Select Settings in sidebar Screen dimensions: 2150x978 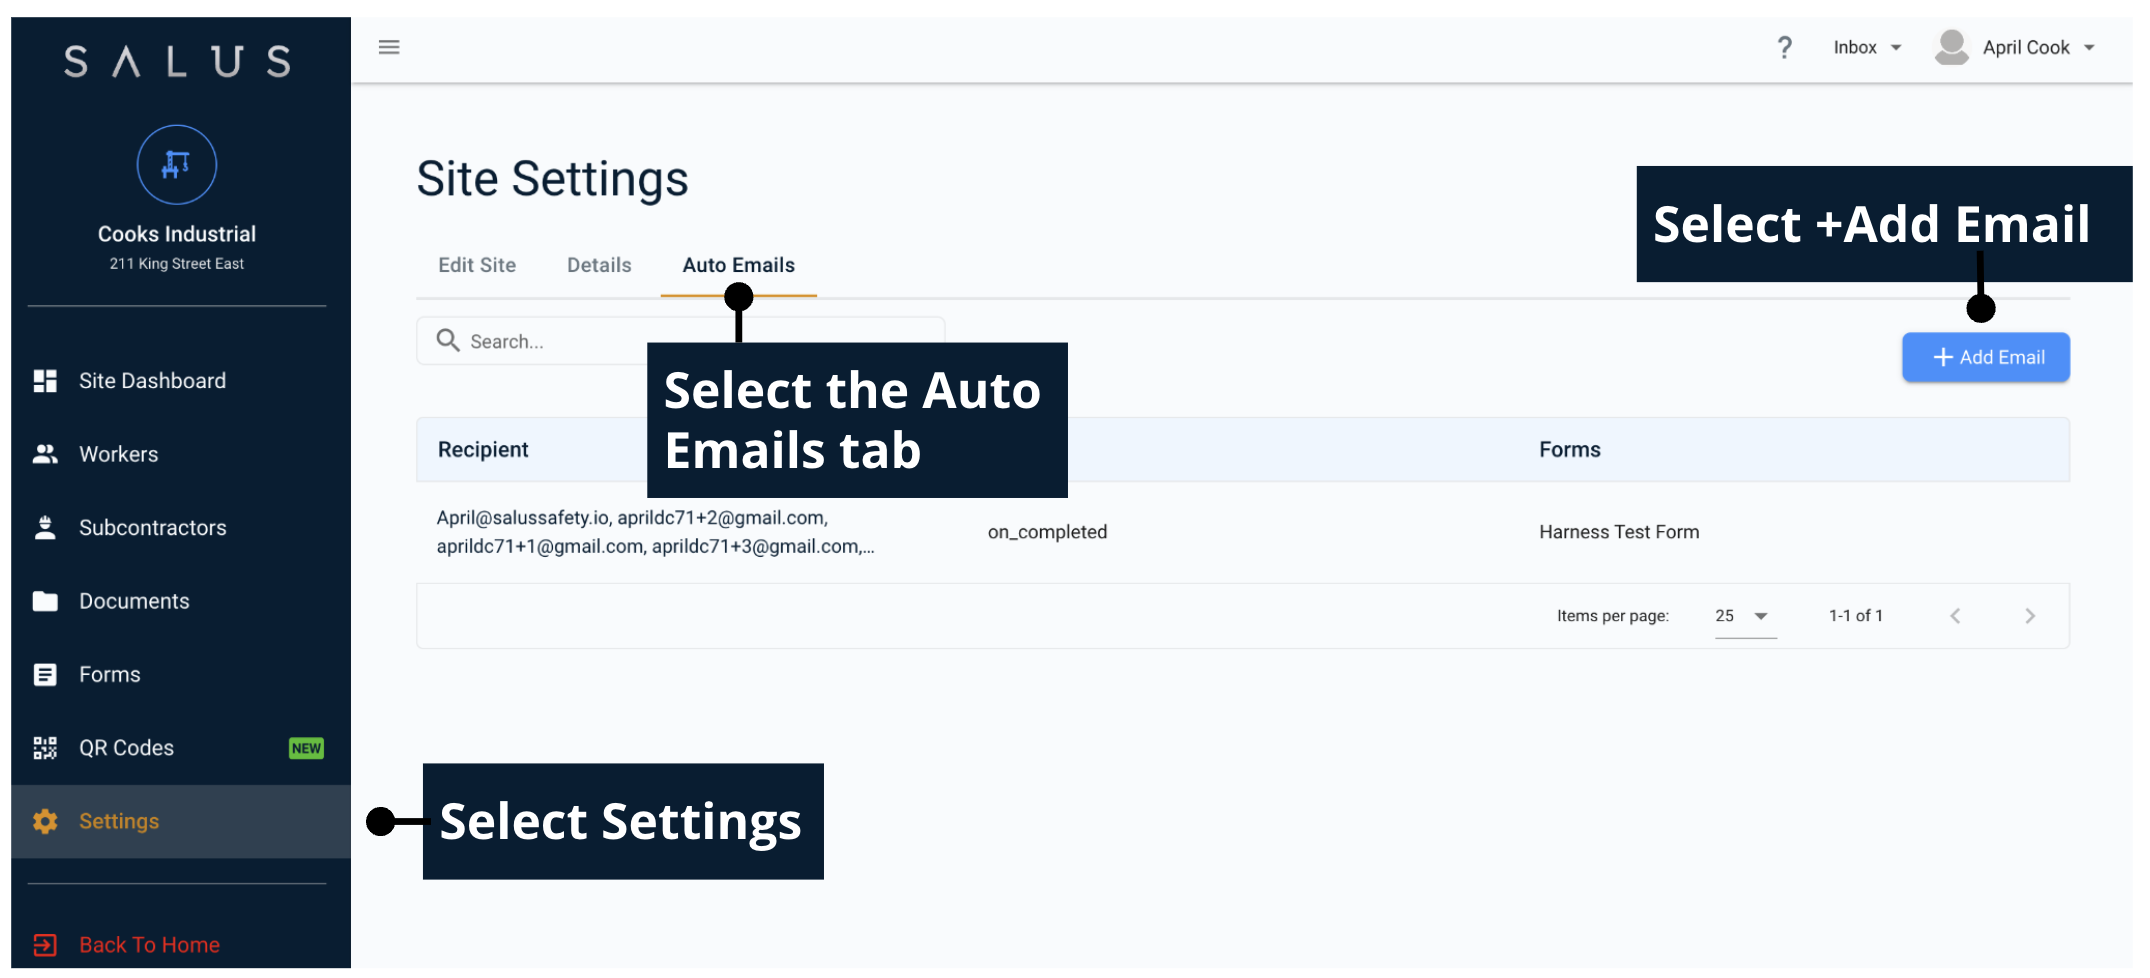(x=119, y=821)
